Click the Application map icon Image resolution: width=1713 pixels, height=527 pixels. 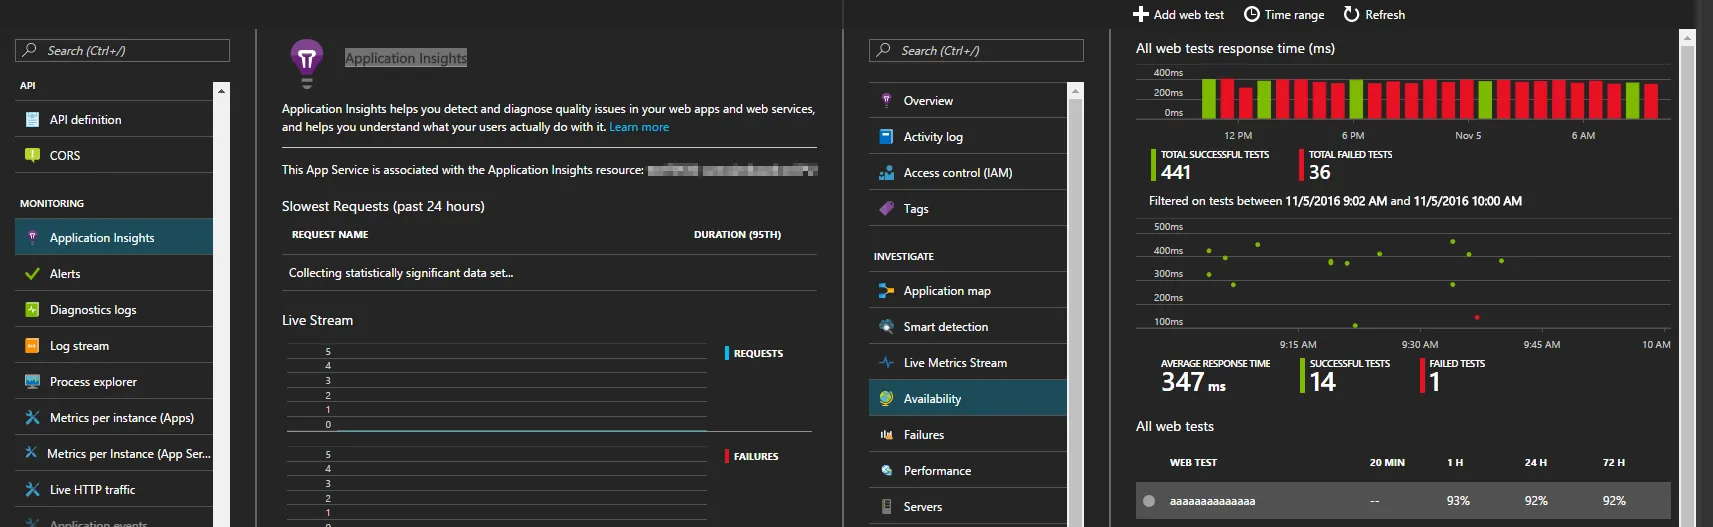point(886,291)
